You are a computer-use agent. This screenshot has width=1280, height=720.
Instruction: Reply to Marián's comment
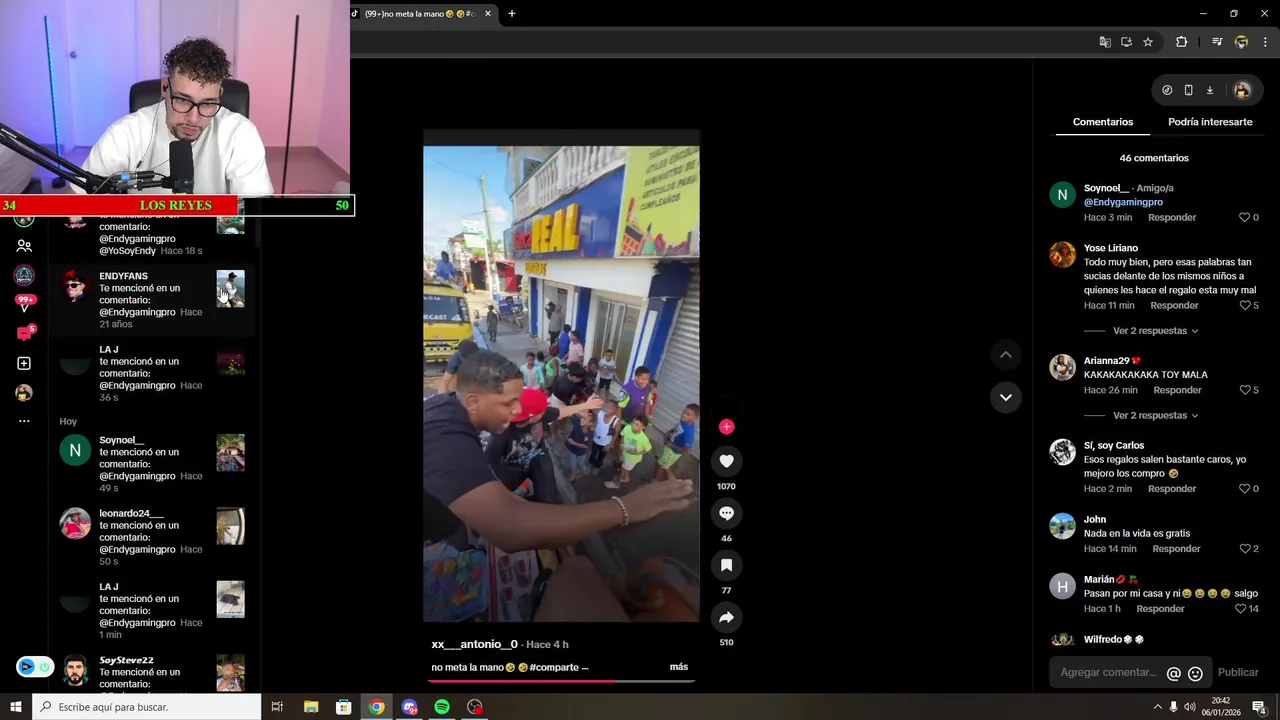click(x=1160, y=608)
